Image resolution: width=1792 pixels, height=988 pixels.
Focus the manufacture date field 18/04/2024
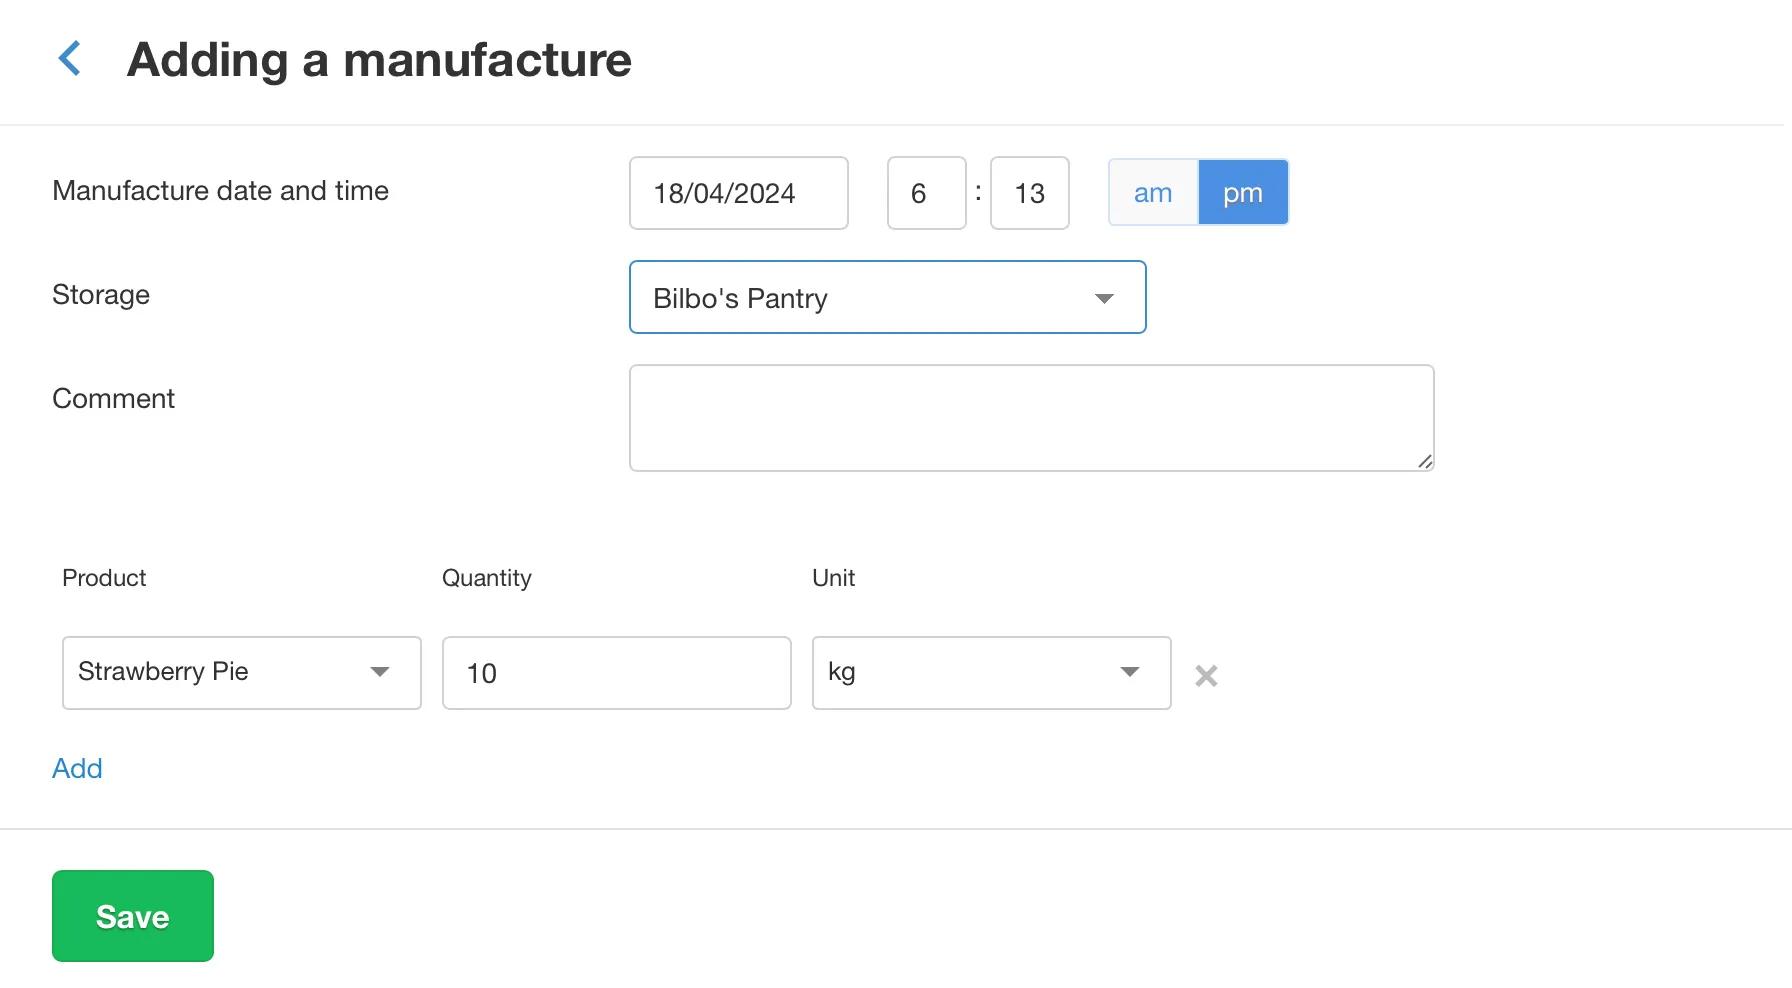pos(738,193)
